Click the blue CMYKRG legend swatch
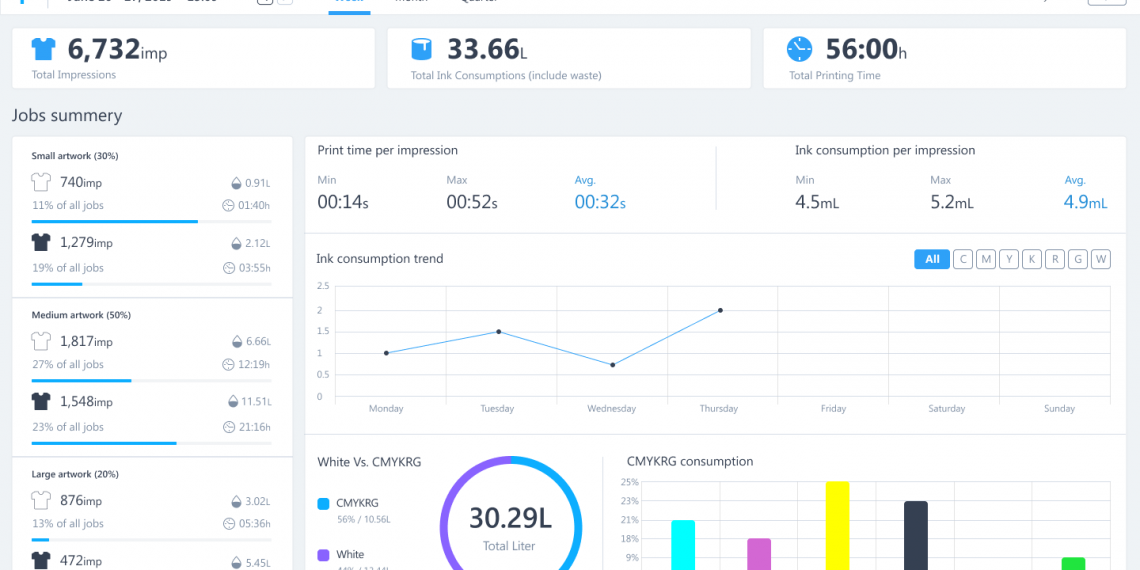Image resolution: width=1140 pixels, height=570 pixels. [x=323, y=504]
